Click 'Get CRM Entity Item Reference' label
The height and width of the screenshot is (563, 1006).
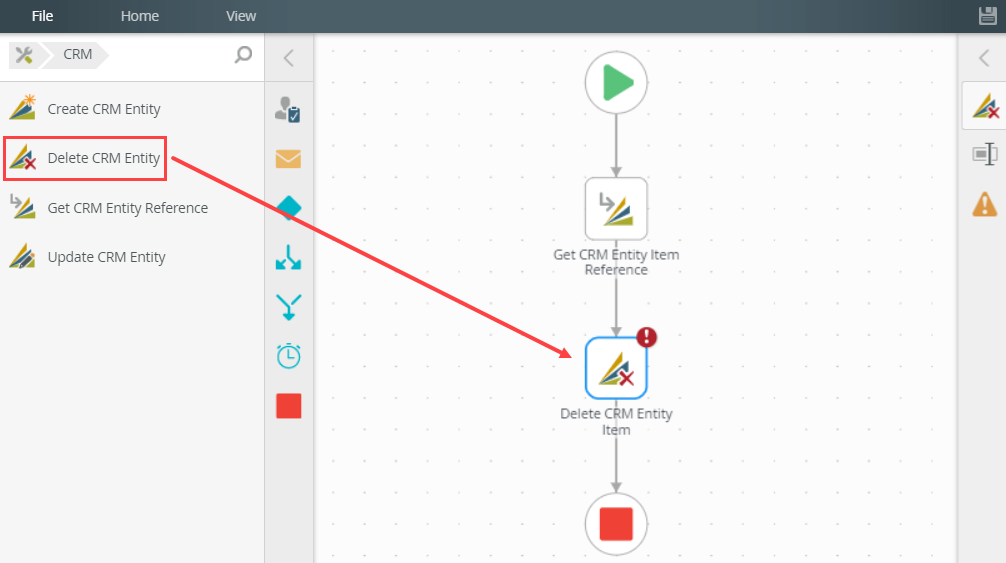[x=616, y=262]
